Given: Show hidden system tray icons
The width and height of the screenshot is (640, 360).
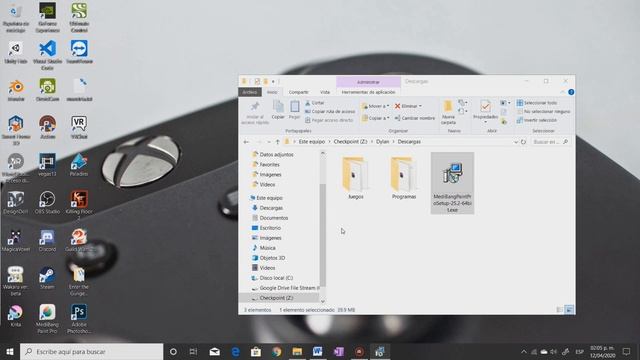Looking at the screenshot, I should click(524, 351).
